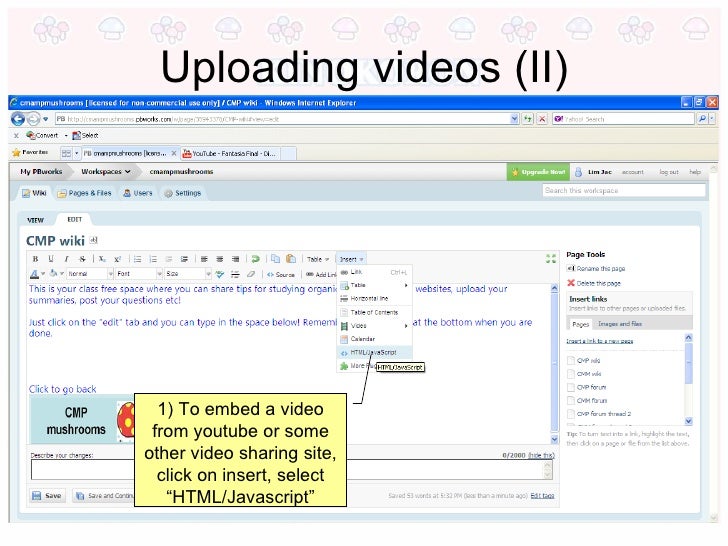Open Table submenu in Insert menu
Image resolution: width=728 pixels, height=546 pixels.
(x=374, y=285)
